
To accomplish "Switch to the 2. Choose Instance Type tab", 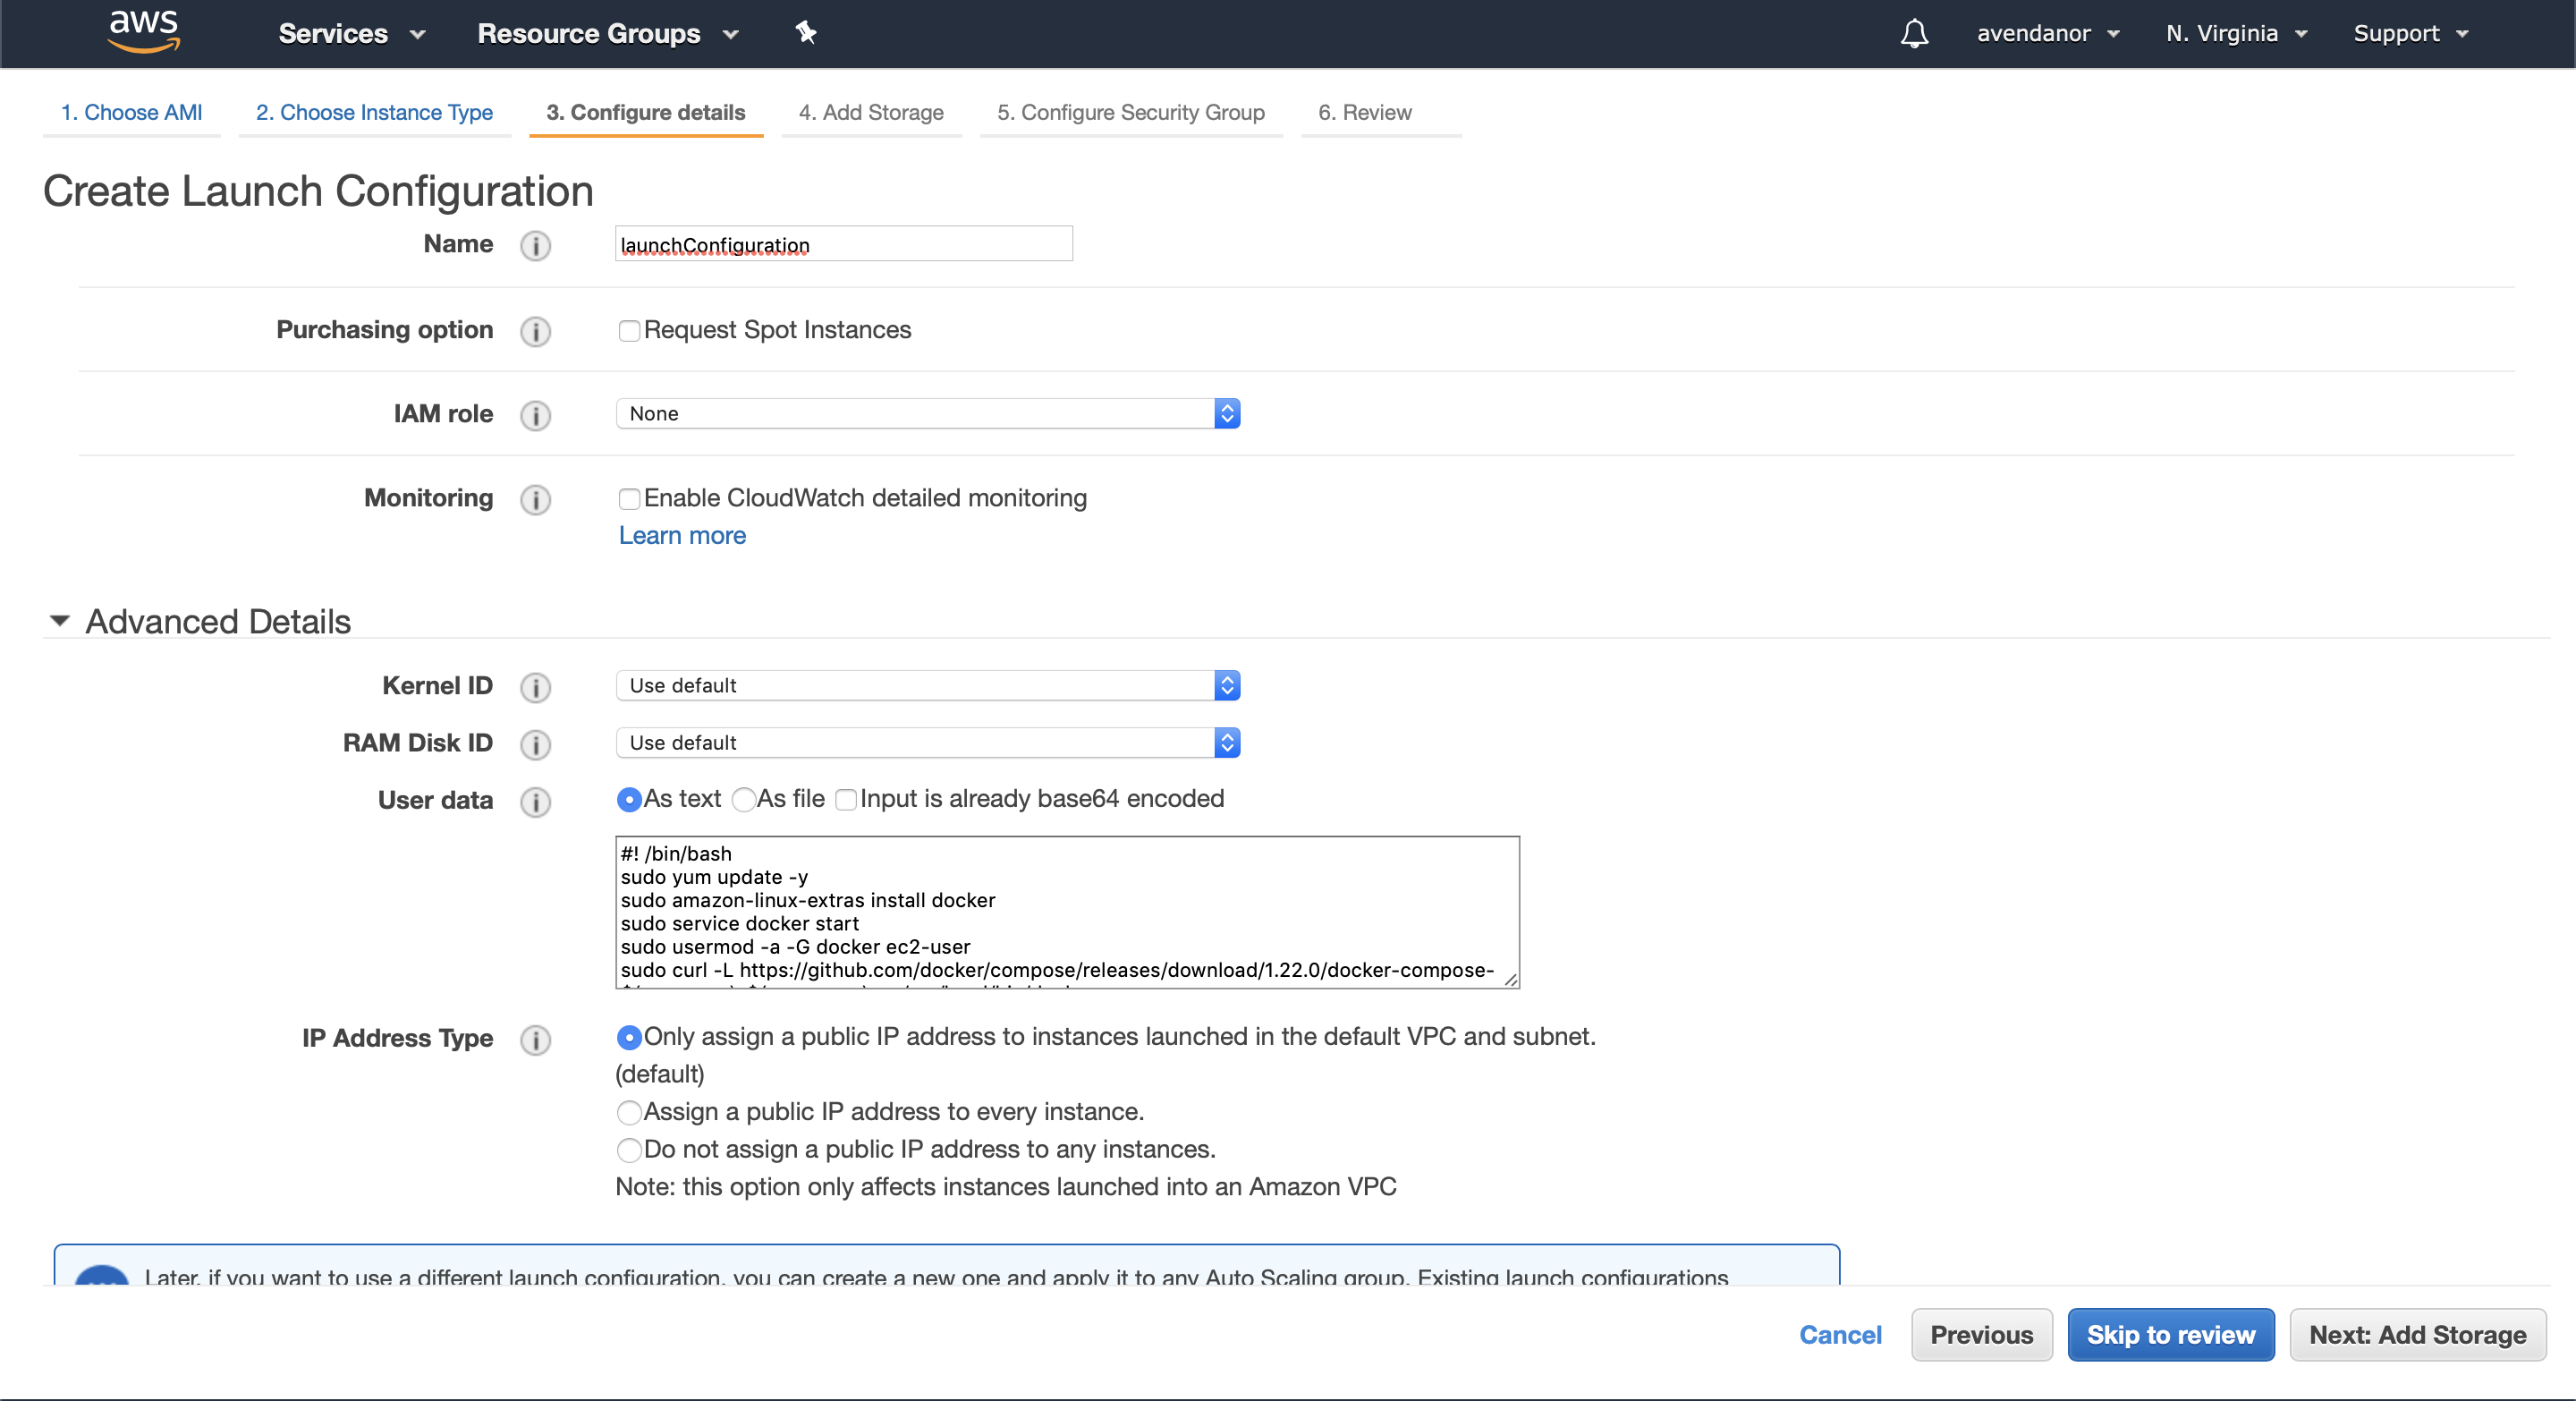I will tap(374, 112).
